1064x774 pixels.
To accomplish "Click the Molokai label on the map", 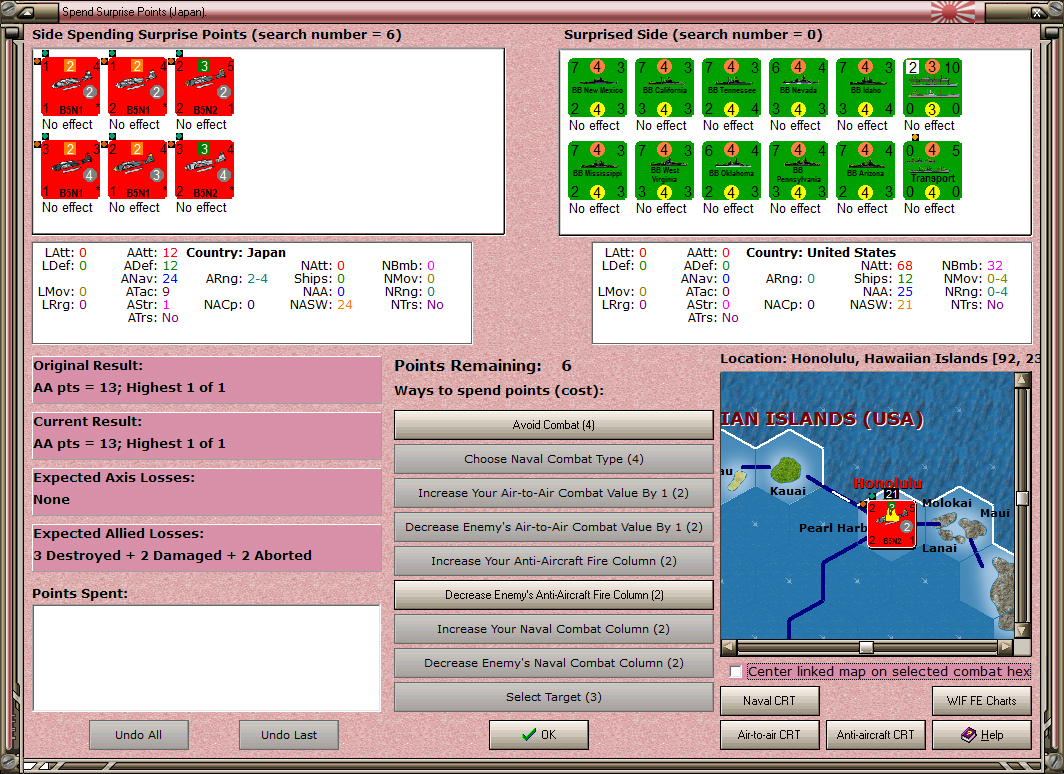I will click(x=947, y=503).
